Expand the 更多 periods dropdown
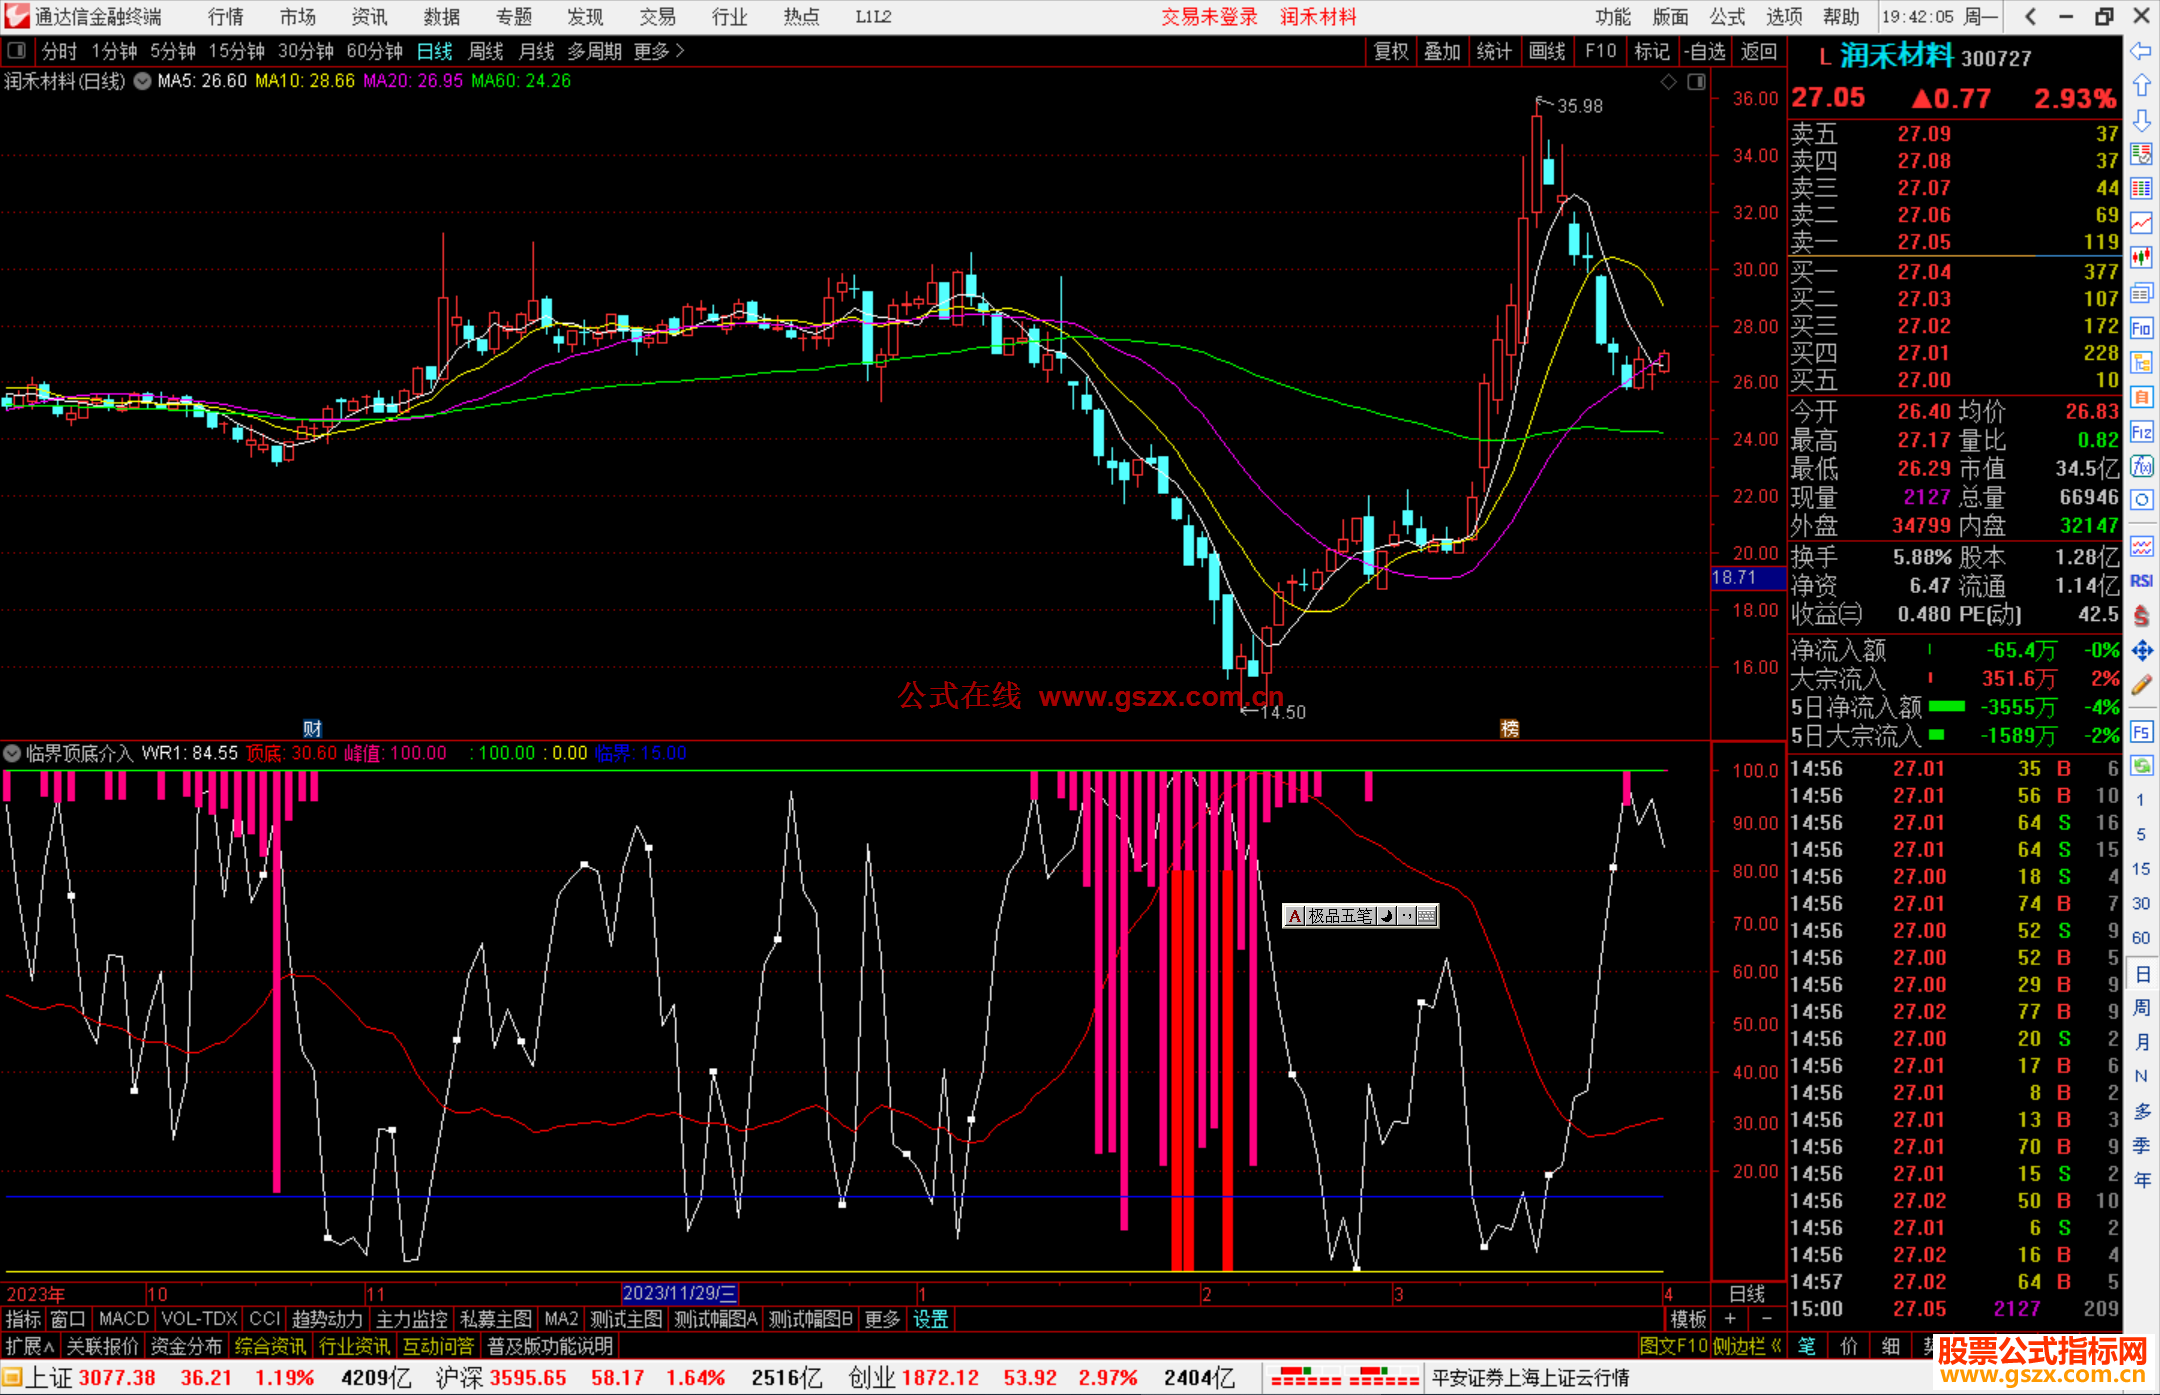 point(660,51)
